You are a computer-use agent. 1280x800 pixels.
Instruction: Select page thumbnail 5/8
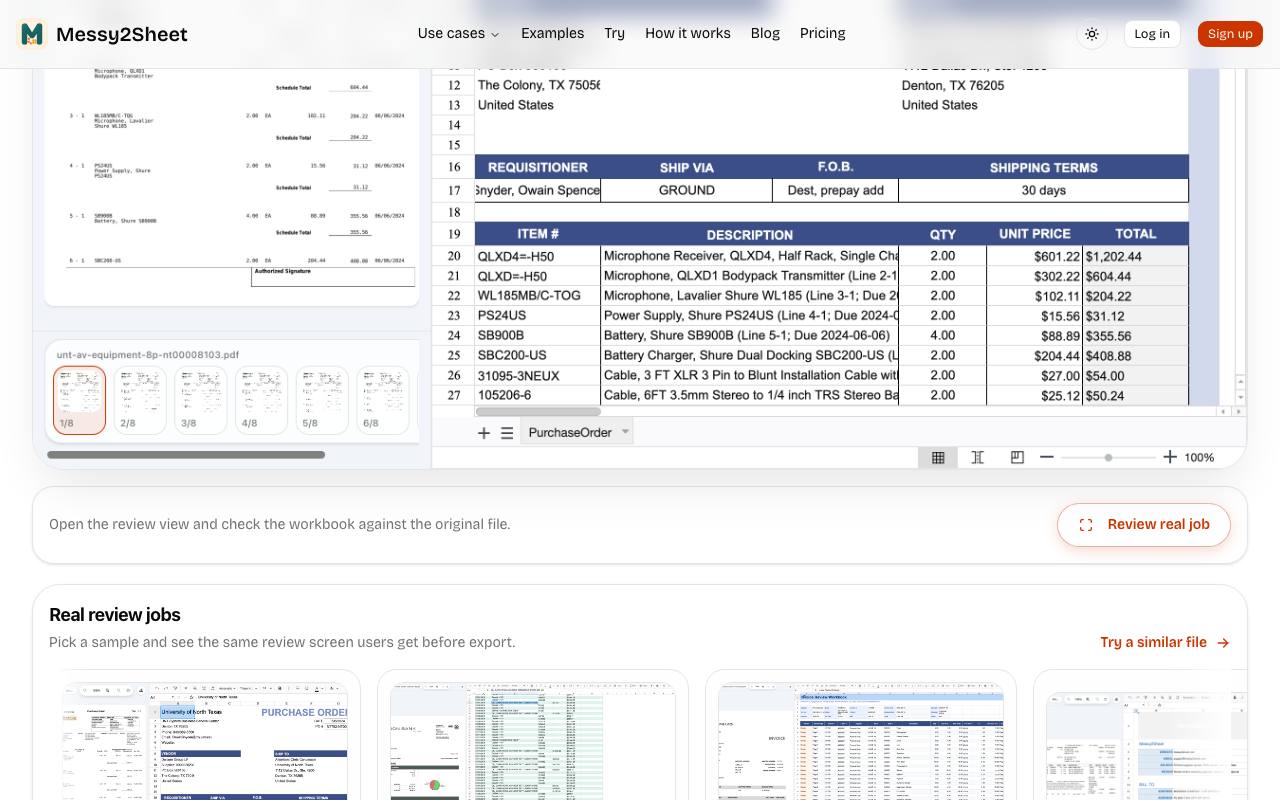[323, 400]
